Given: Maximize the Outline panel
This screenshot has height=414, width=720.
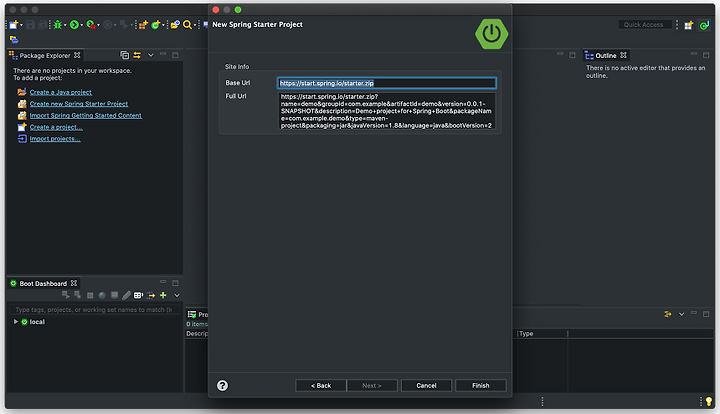Looking at the screenshot, I should [706, 55].
